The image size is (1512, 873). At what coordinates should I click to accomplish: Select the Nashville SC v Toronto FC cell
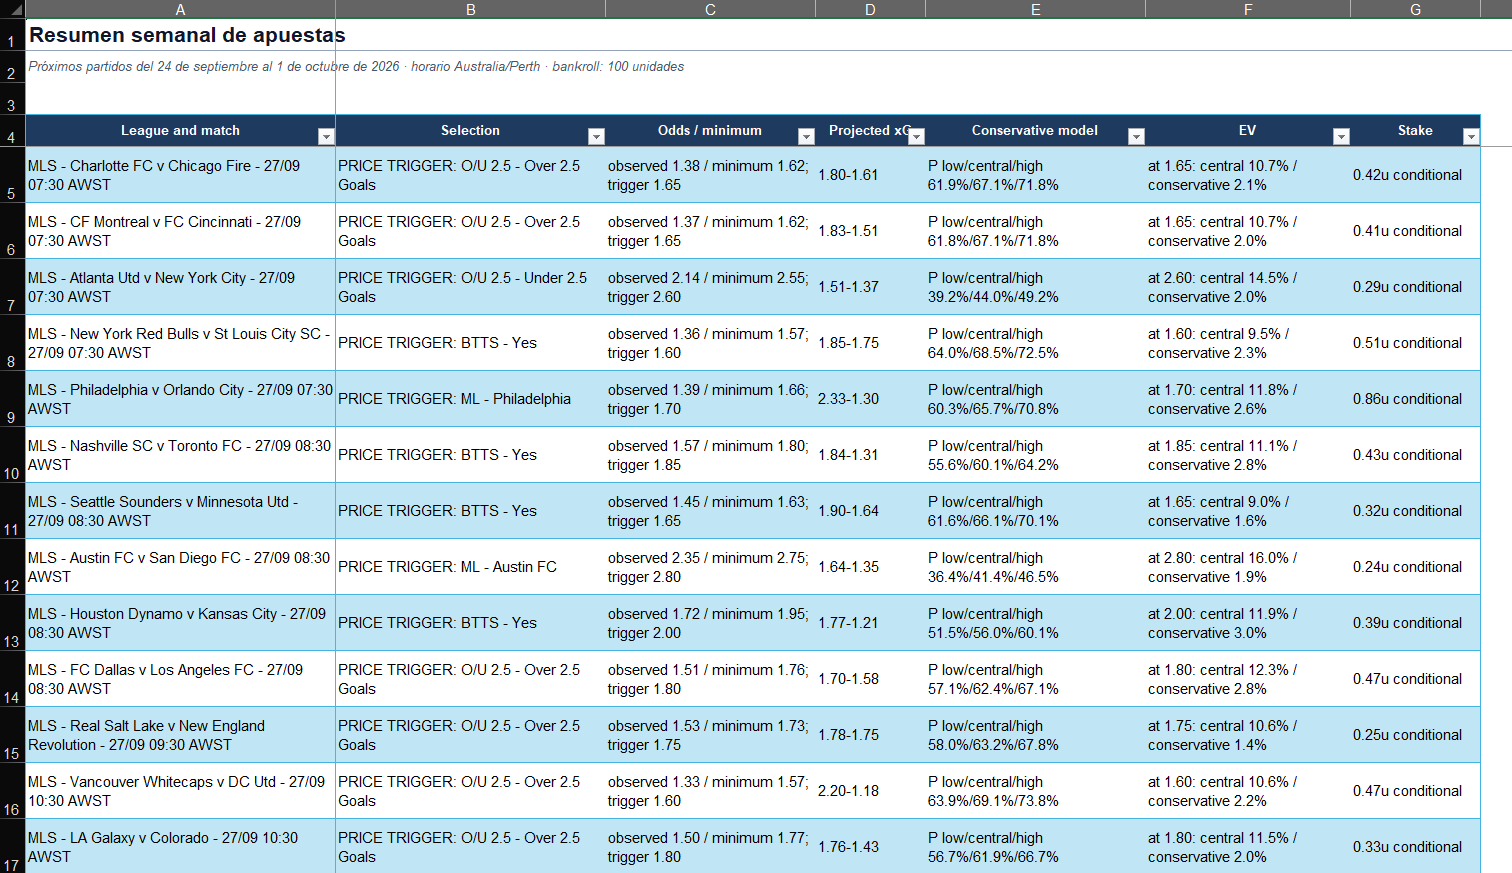[x=181, y=455]
